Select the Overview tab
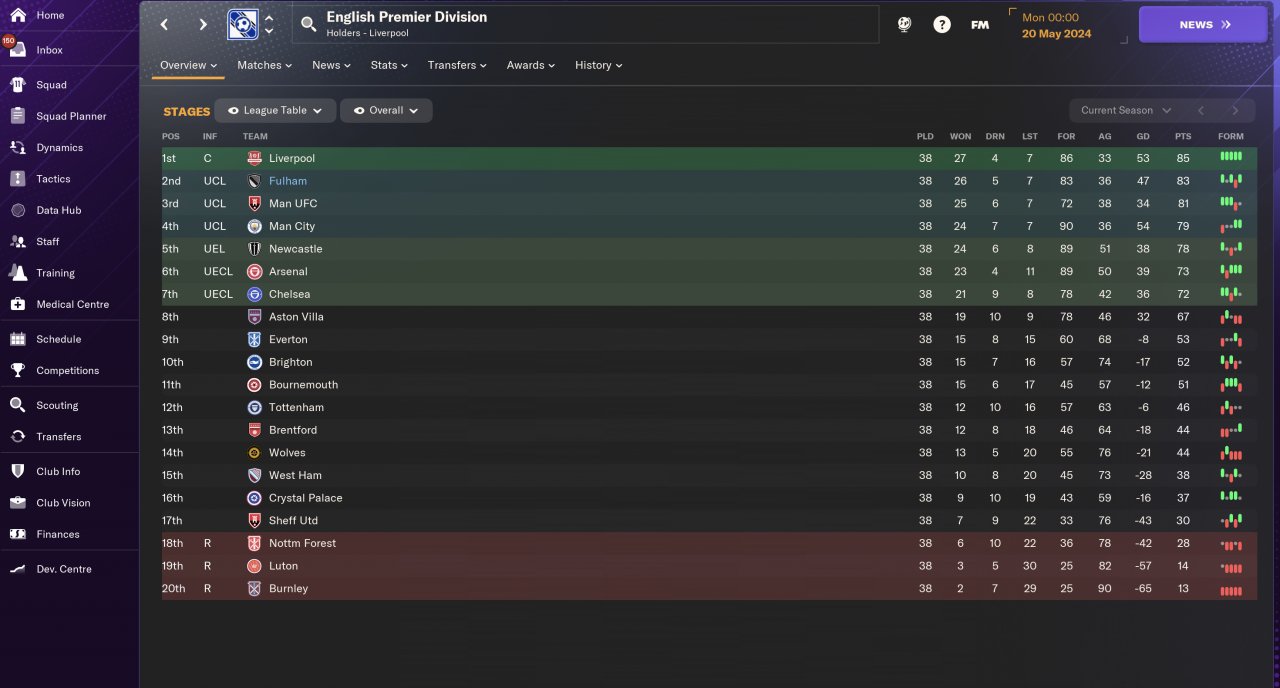This screenshot has width=1280, height=688. pyautogui.click(x=188, y=65)
